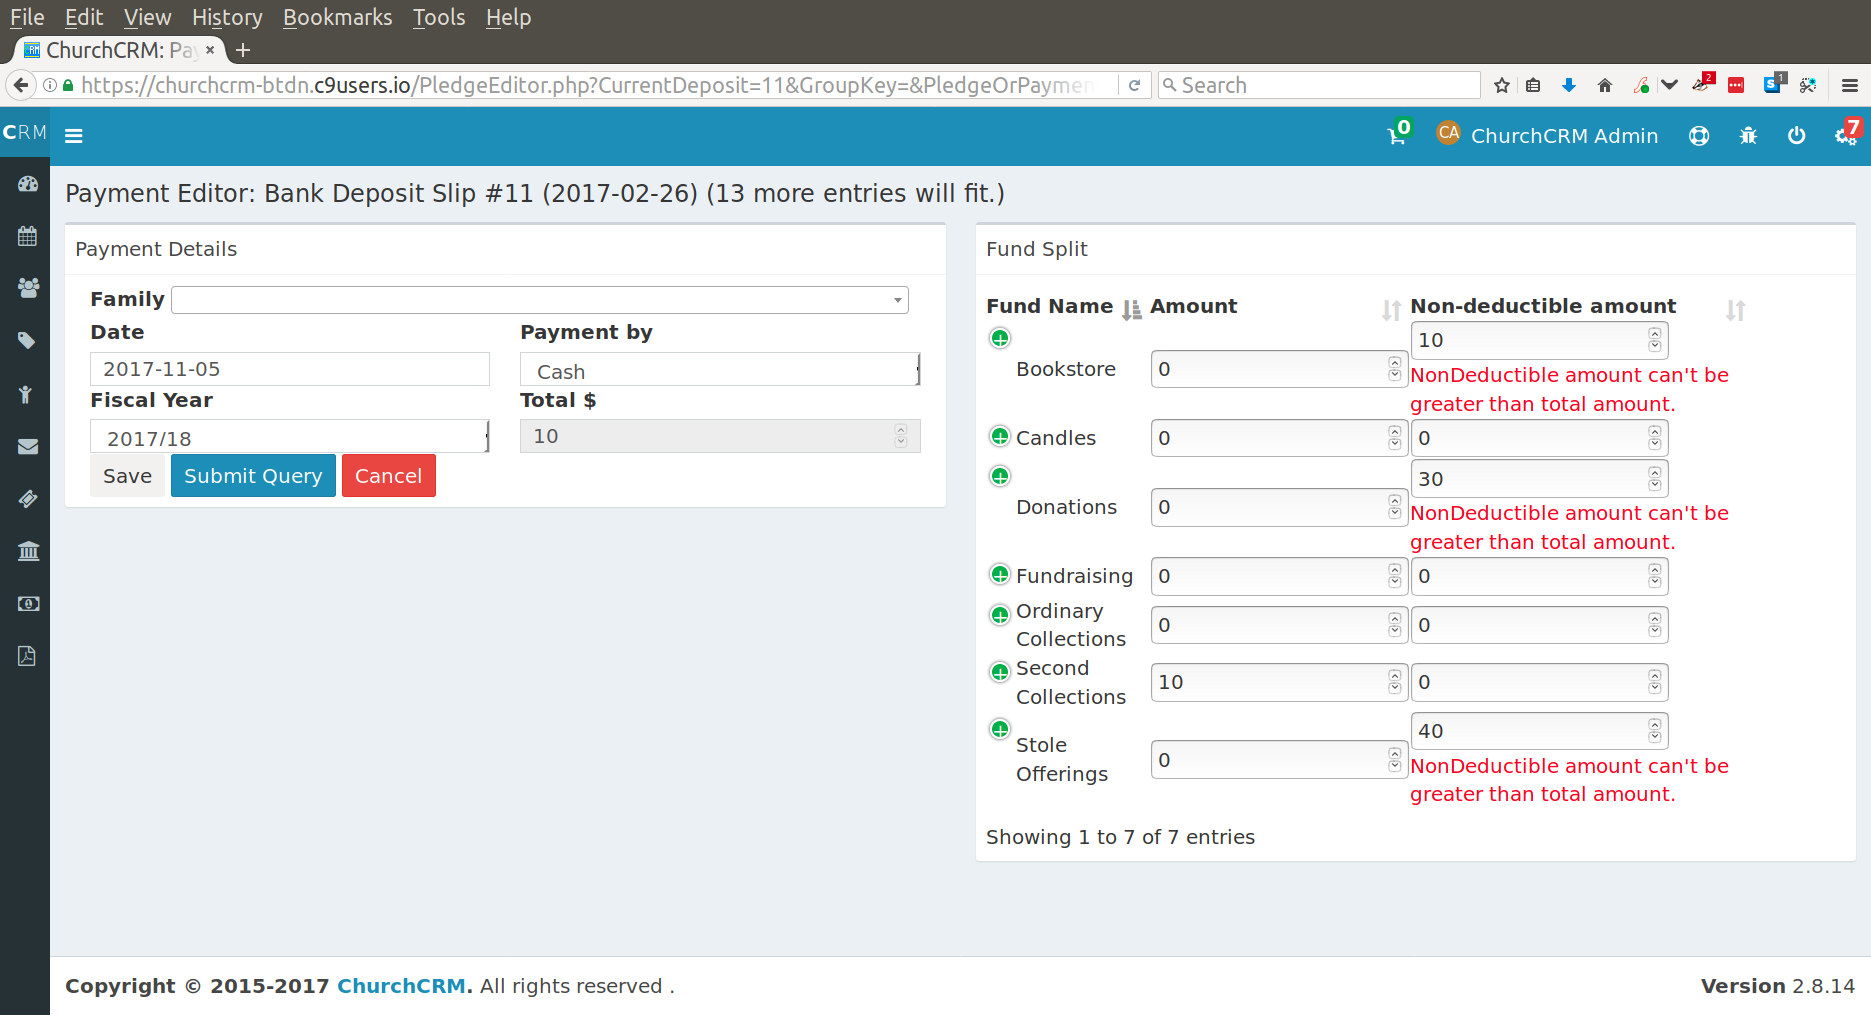Expand green plus for Ordinary Collections
The image size is (1871, 1016).
(1000, 615)
